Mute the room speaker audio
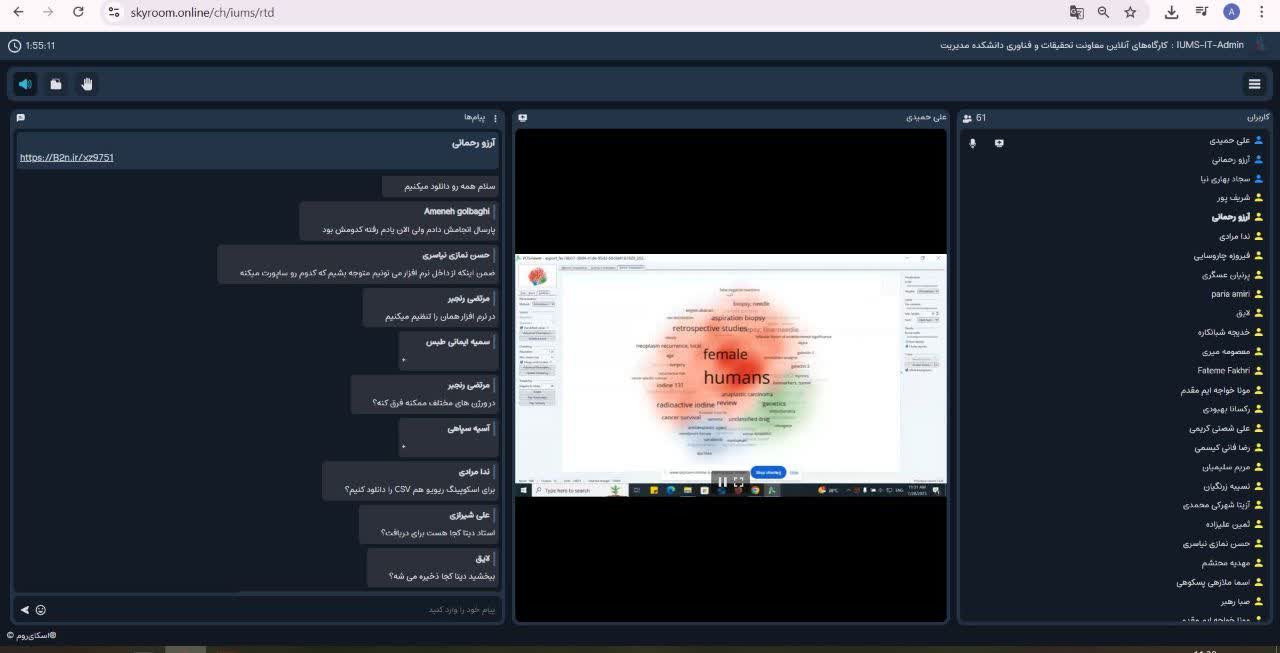The height and width of the screenshot is (653, 1280). 26,84
